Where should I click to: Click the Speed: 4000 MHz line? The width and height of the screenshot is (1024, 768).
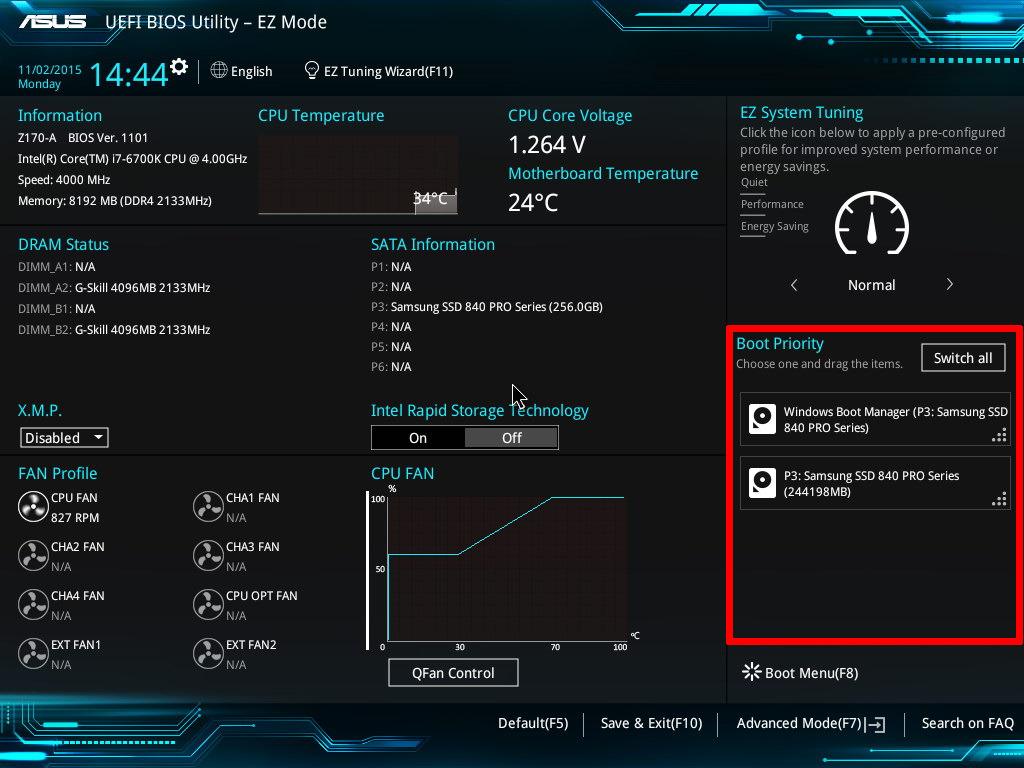coord(64,180)
